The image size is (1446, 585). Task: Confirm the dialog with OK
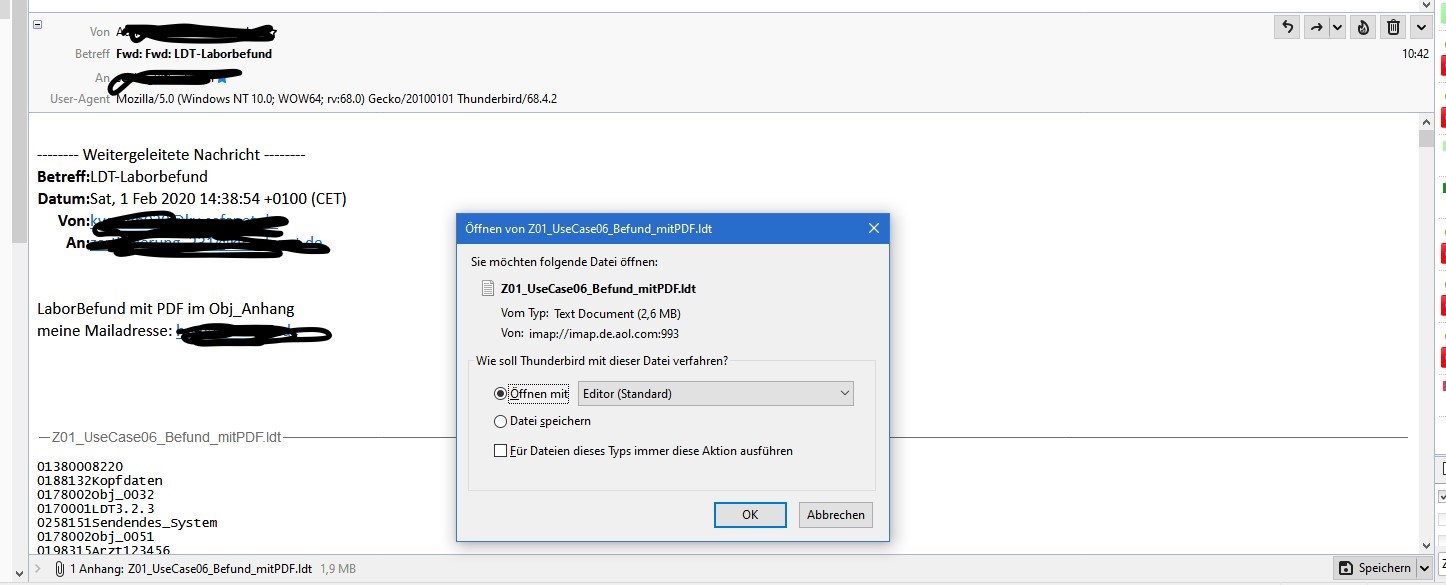[x=750, y=515]
